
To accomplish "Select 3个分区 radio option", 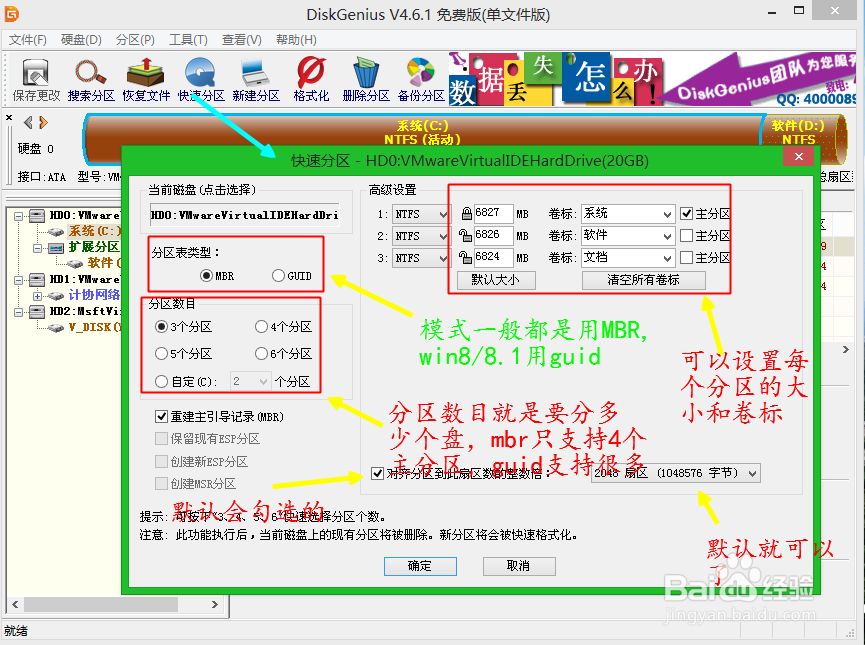I will coord(184,327).
